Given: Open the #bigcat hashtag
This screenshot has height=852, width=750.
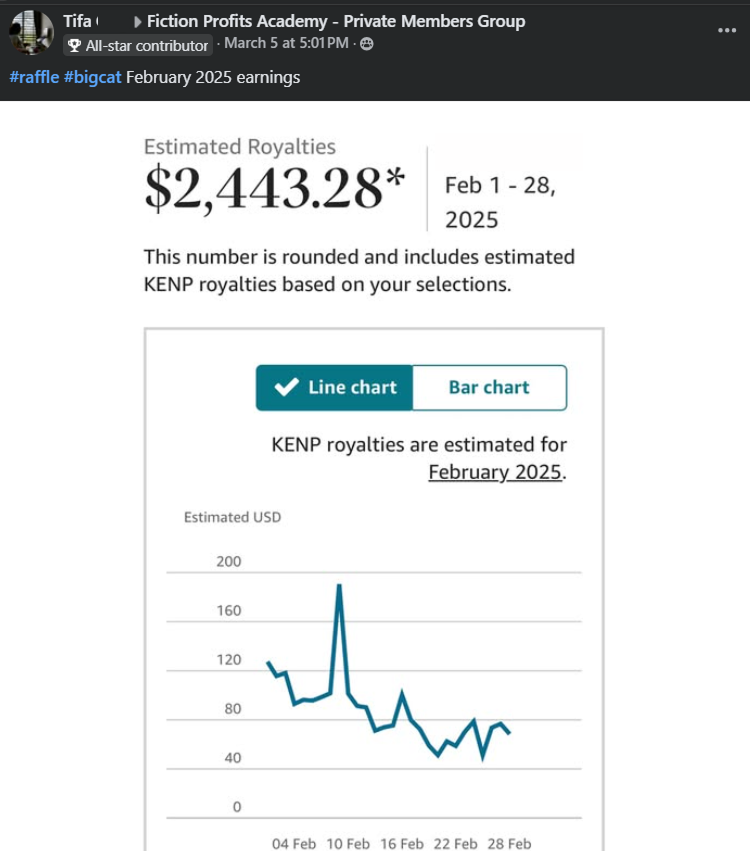Looking at the screenshot, I should coord(92,77).
